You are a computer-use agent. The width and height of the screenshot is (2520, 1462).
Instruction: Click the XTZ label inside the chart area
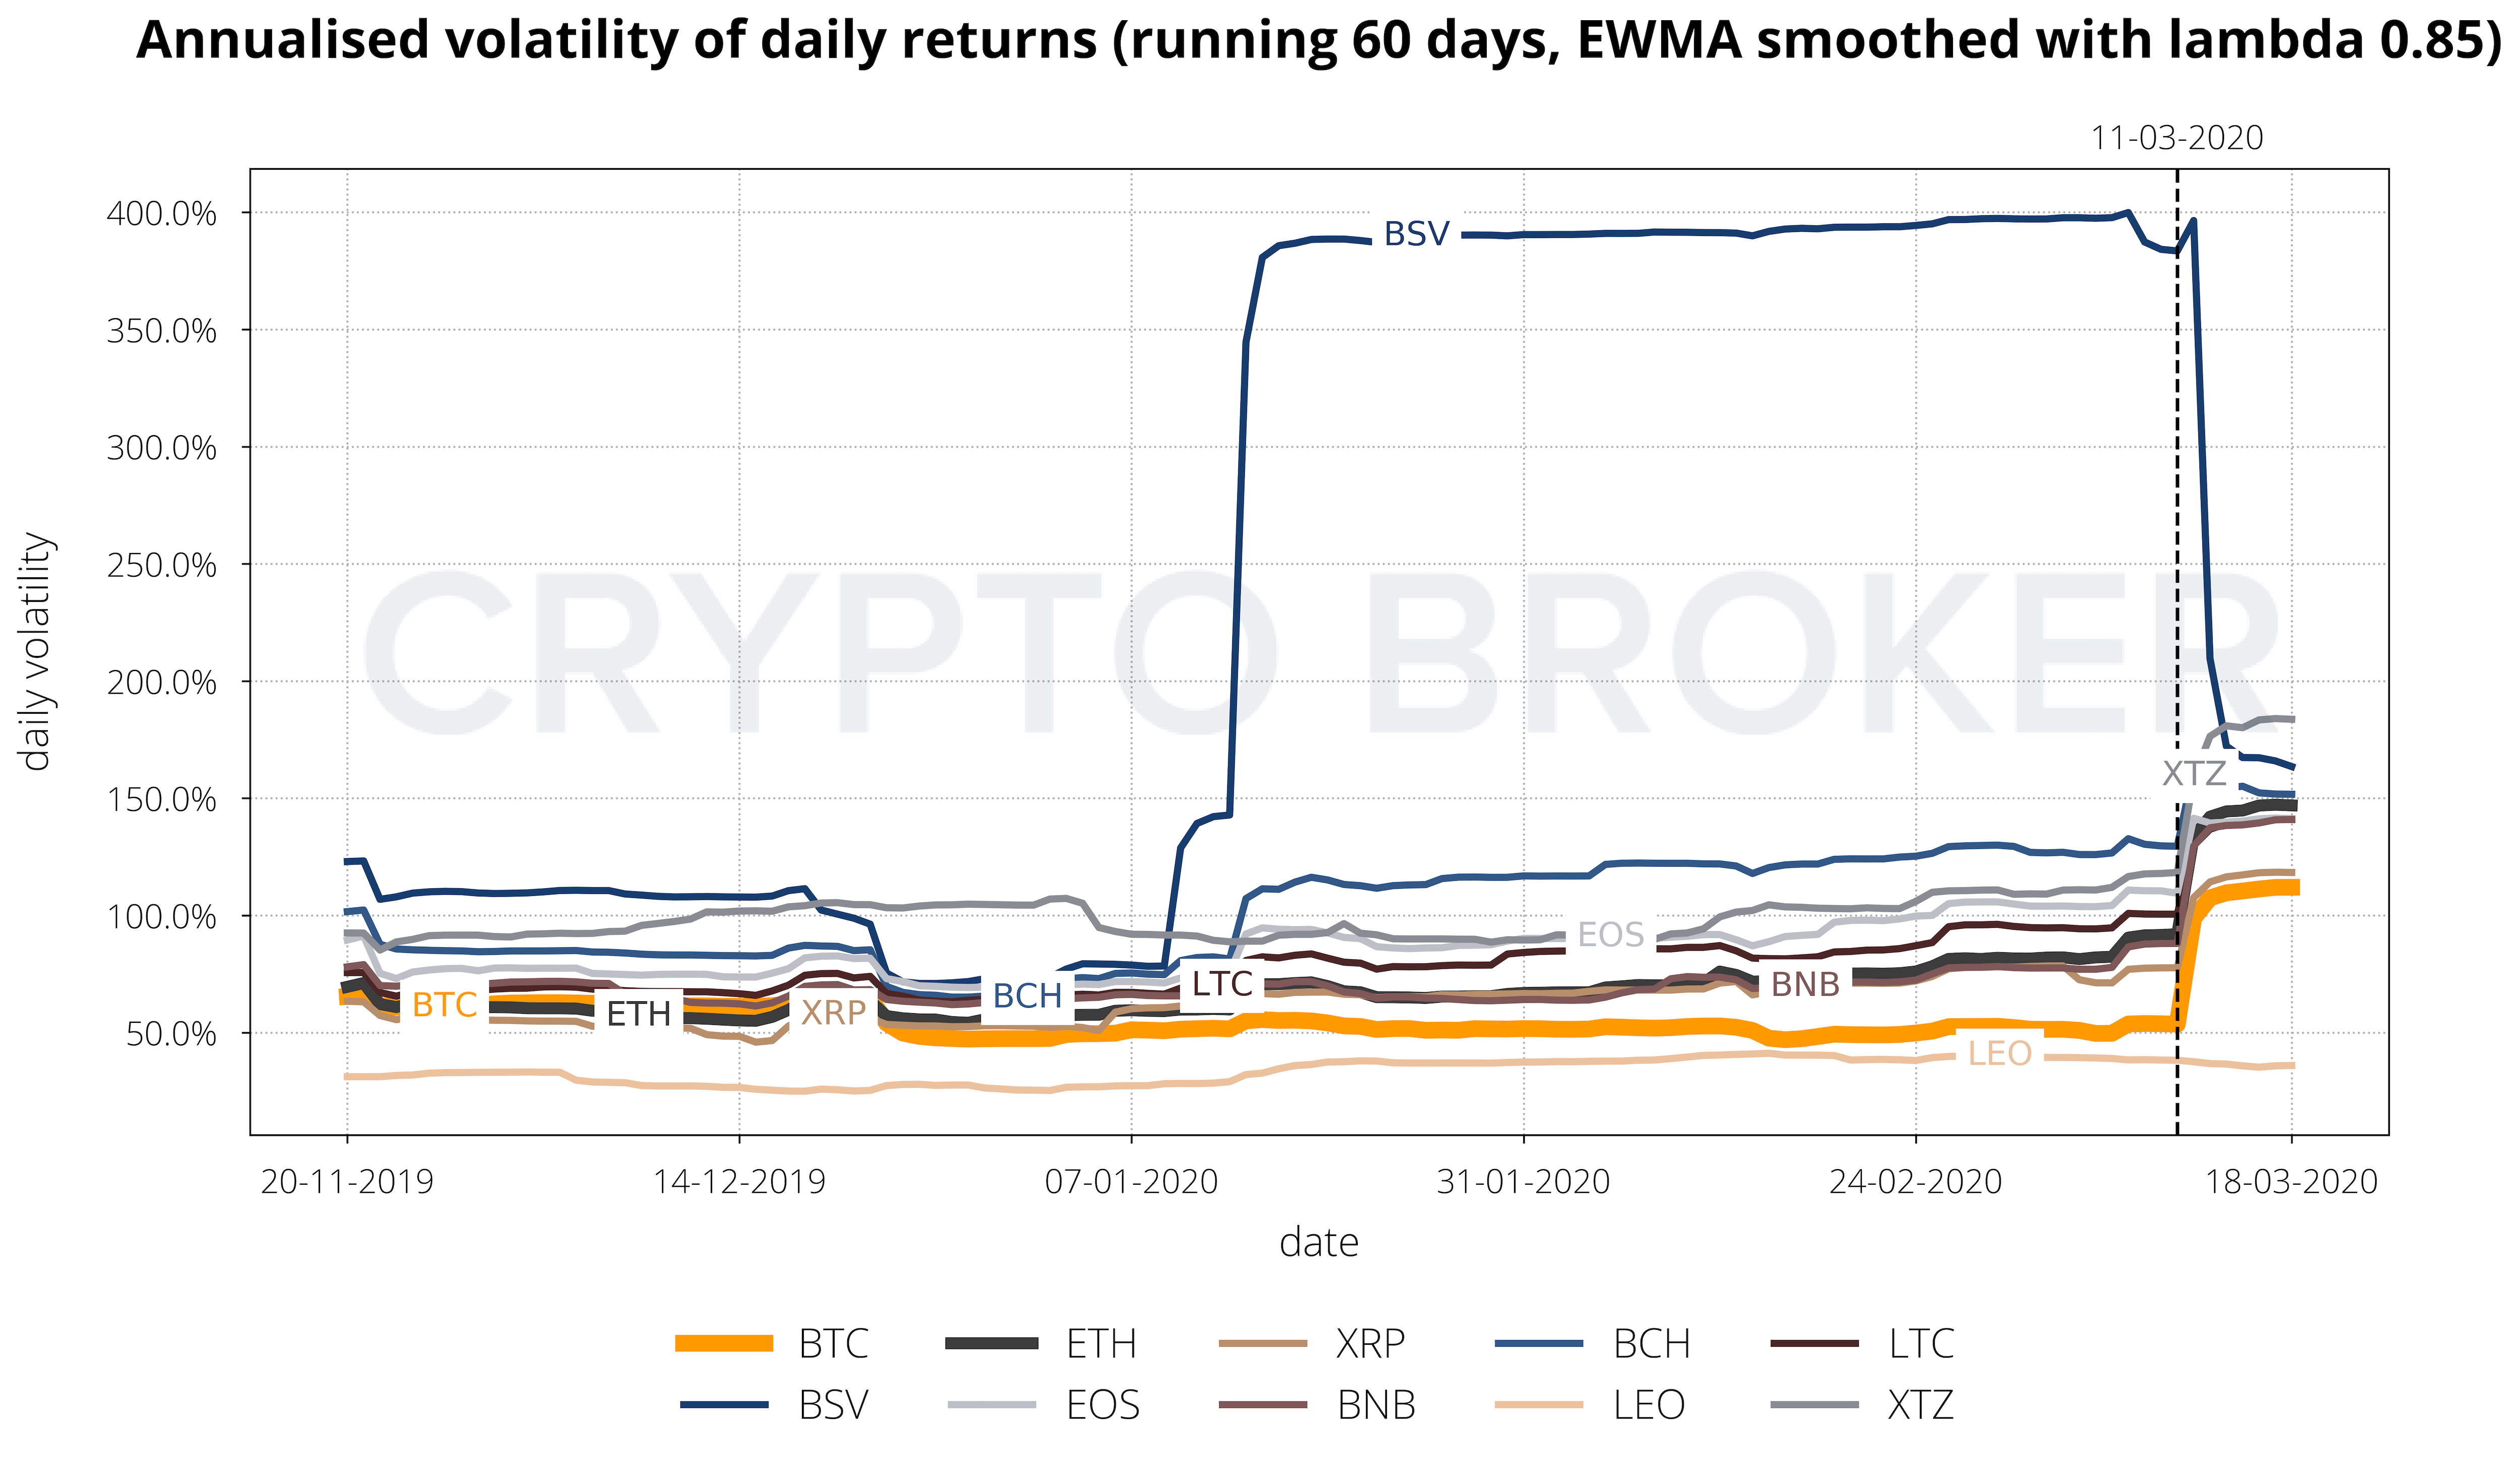pyautogui.click(x=2194, y=773)
